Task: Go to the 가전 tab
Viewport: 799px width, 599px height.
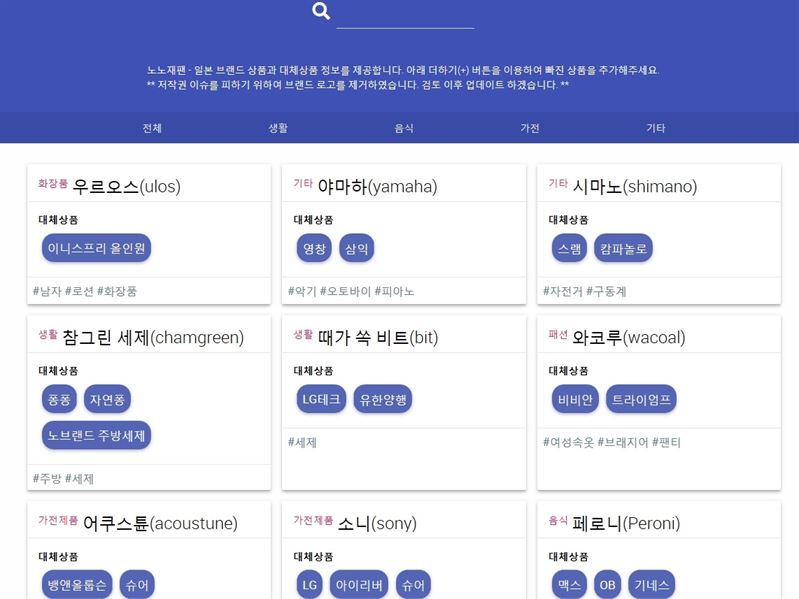Action: coord(530,128)
